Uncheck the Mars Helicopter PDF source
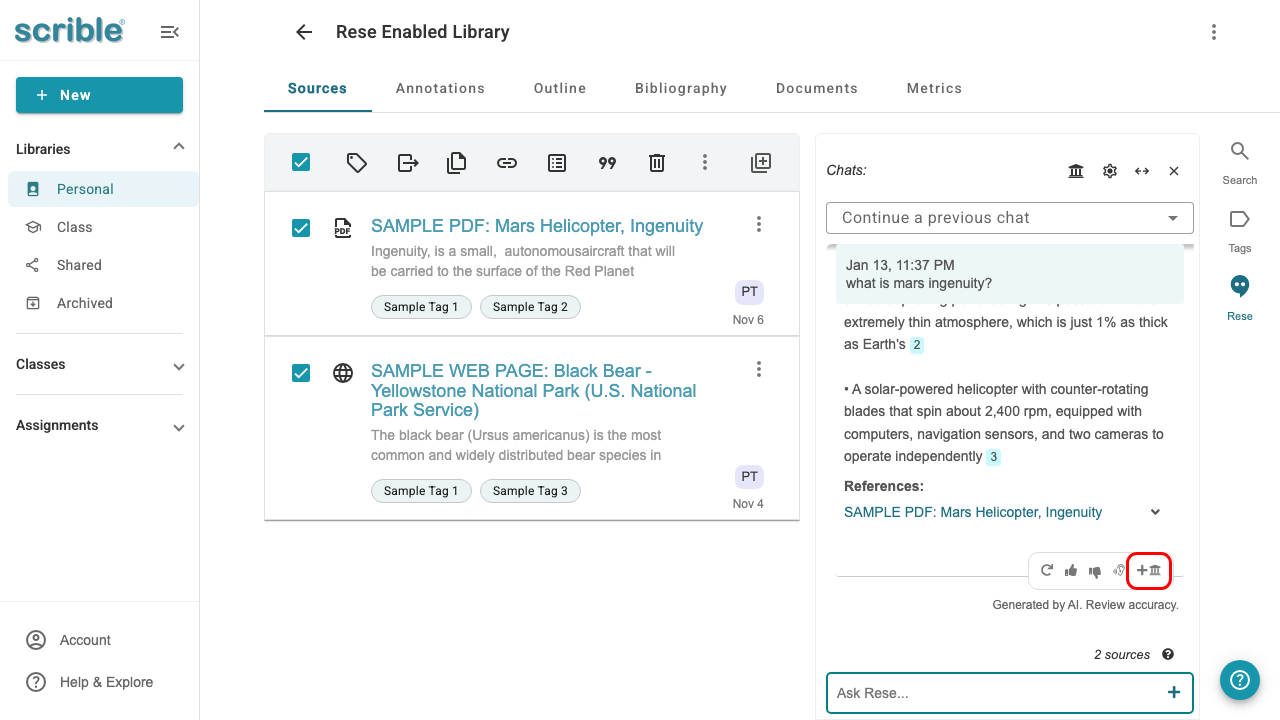1280x720 pixels. coord(300,228)
